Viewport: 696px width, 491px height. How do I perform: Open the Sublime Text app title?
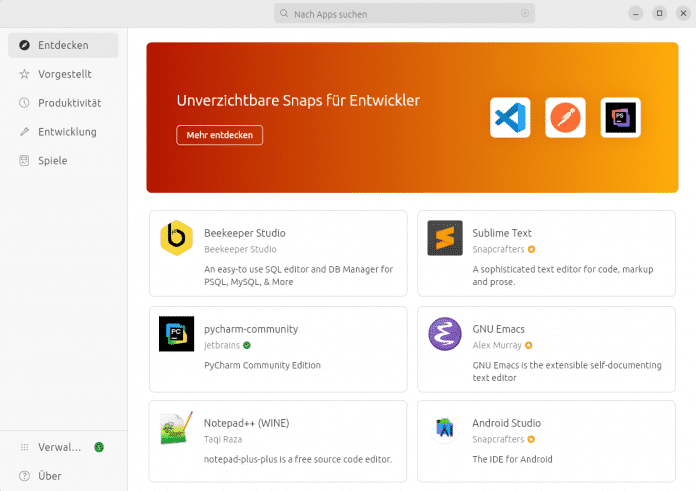(x=502, y=233)
